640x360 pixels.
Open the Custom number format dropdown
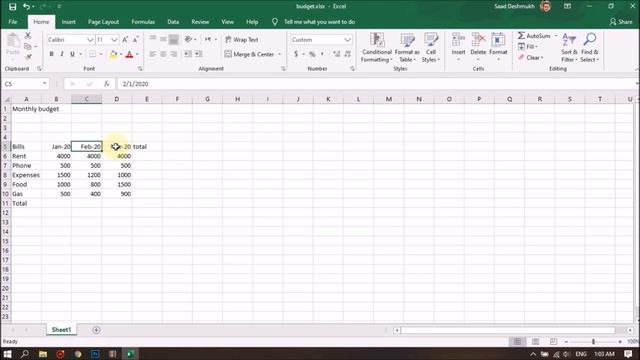(x=347, y=40)
